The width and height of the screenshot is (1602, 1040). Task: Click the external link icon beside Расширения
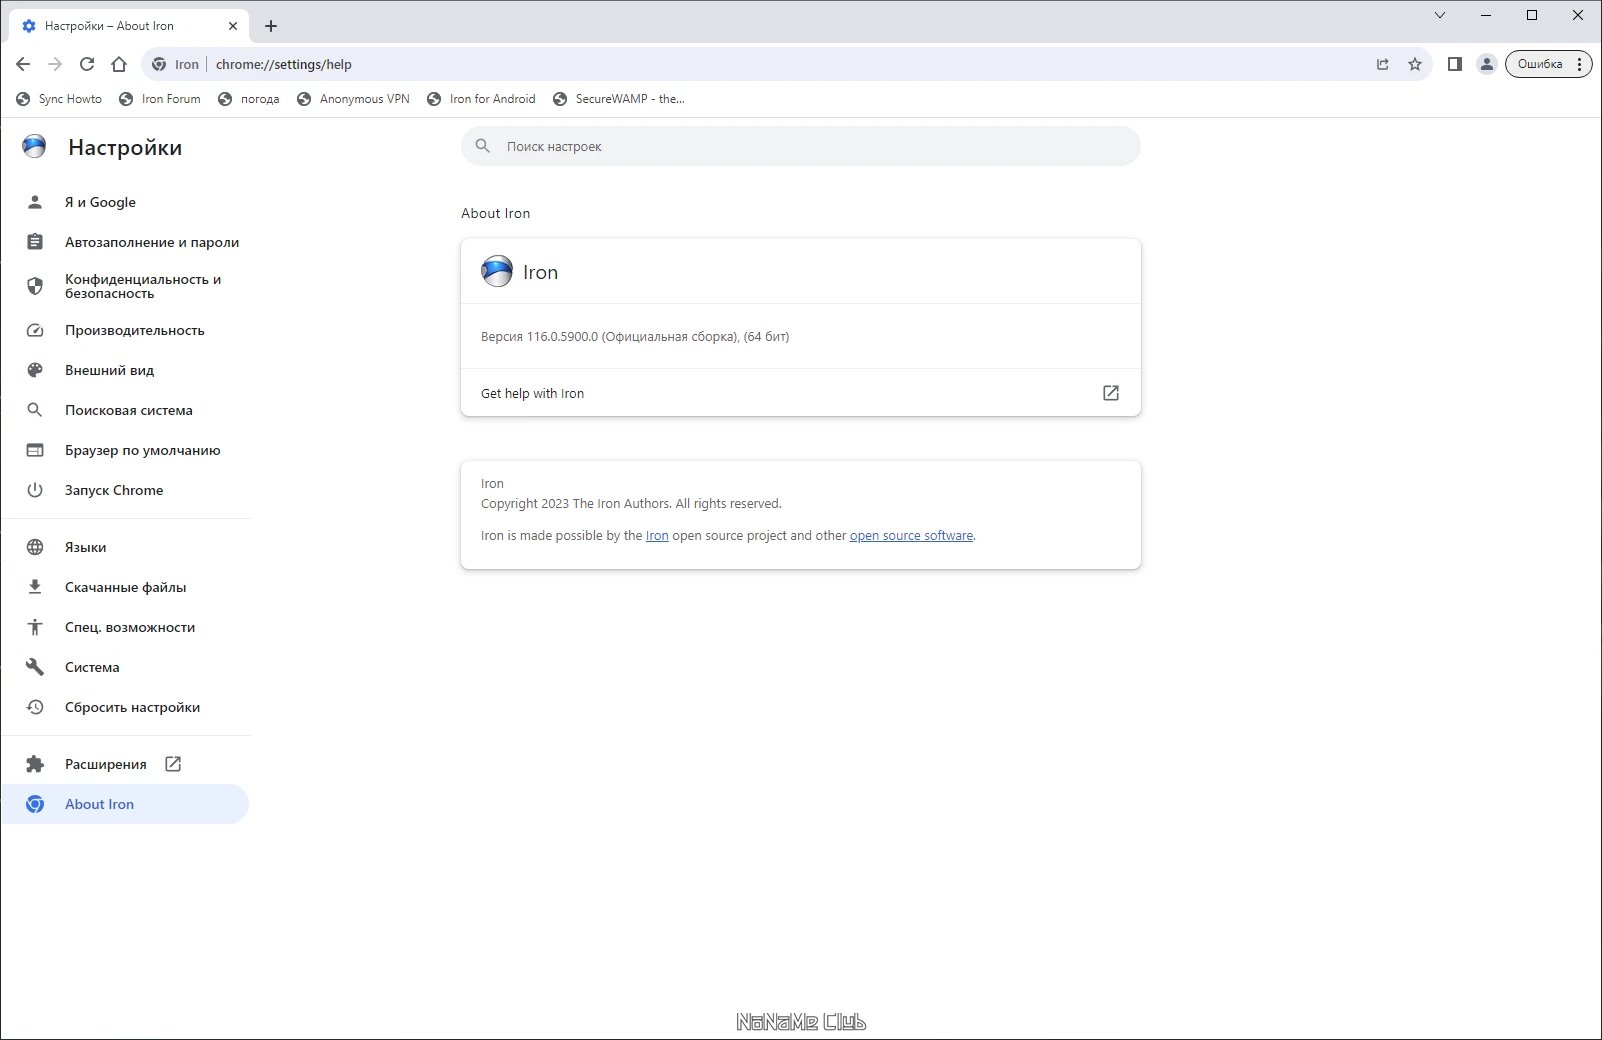pyautogui.click(x=173, y=764)
